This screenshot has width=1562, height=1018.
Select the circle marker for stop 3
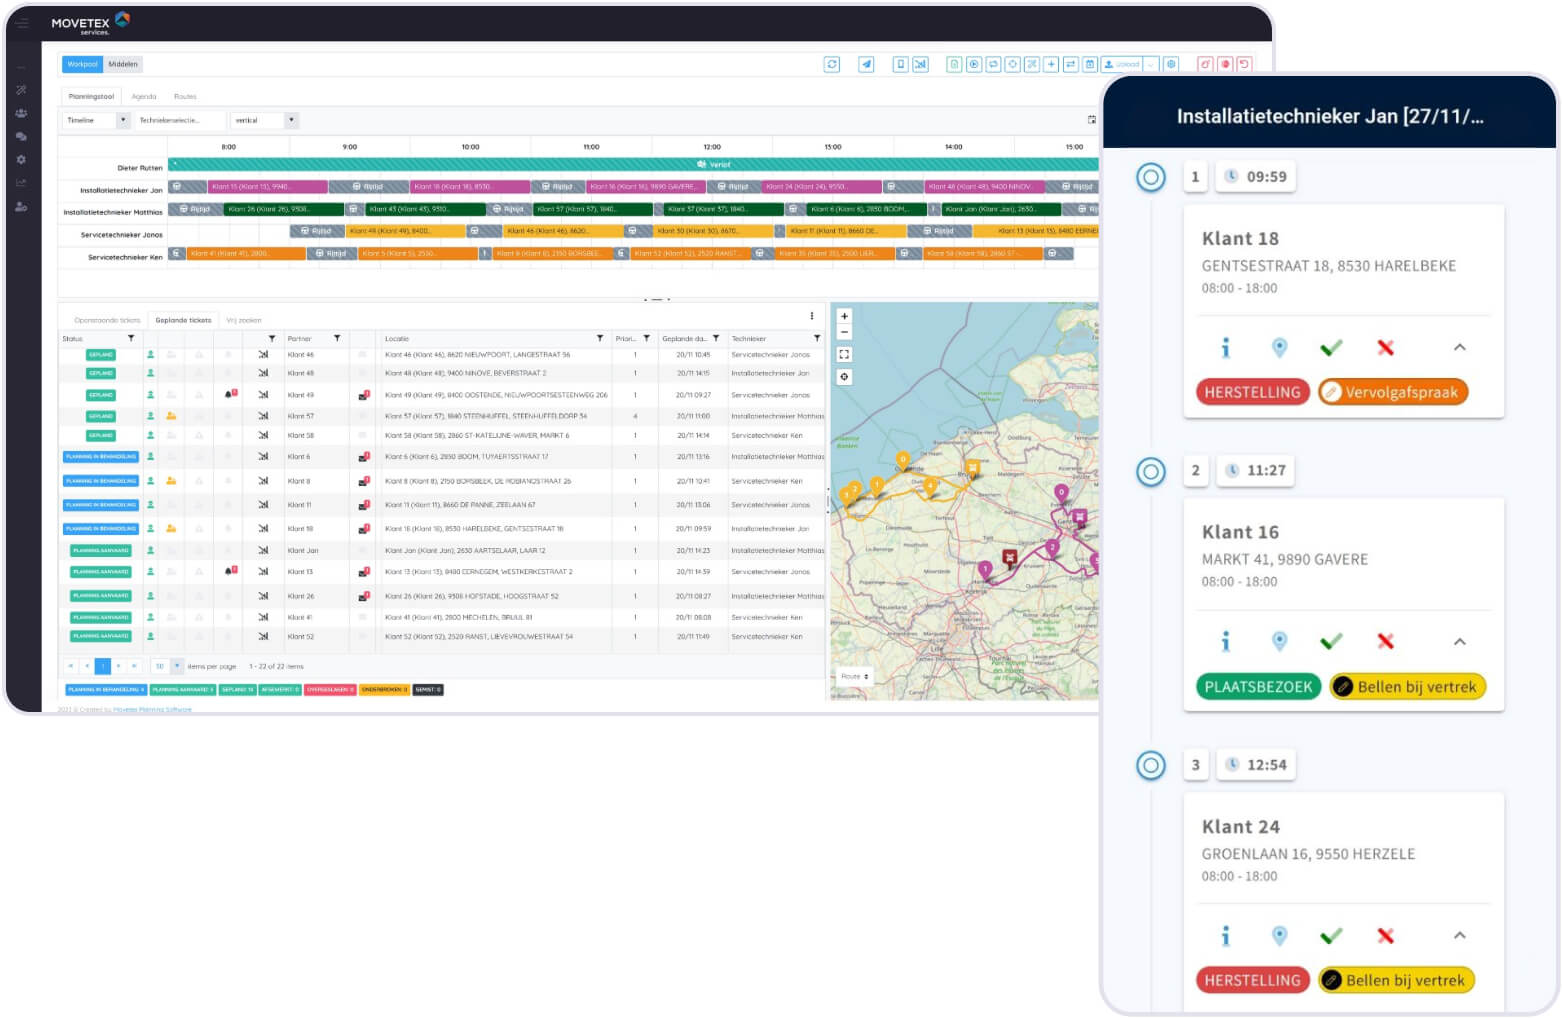click(1151, 765)
